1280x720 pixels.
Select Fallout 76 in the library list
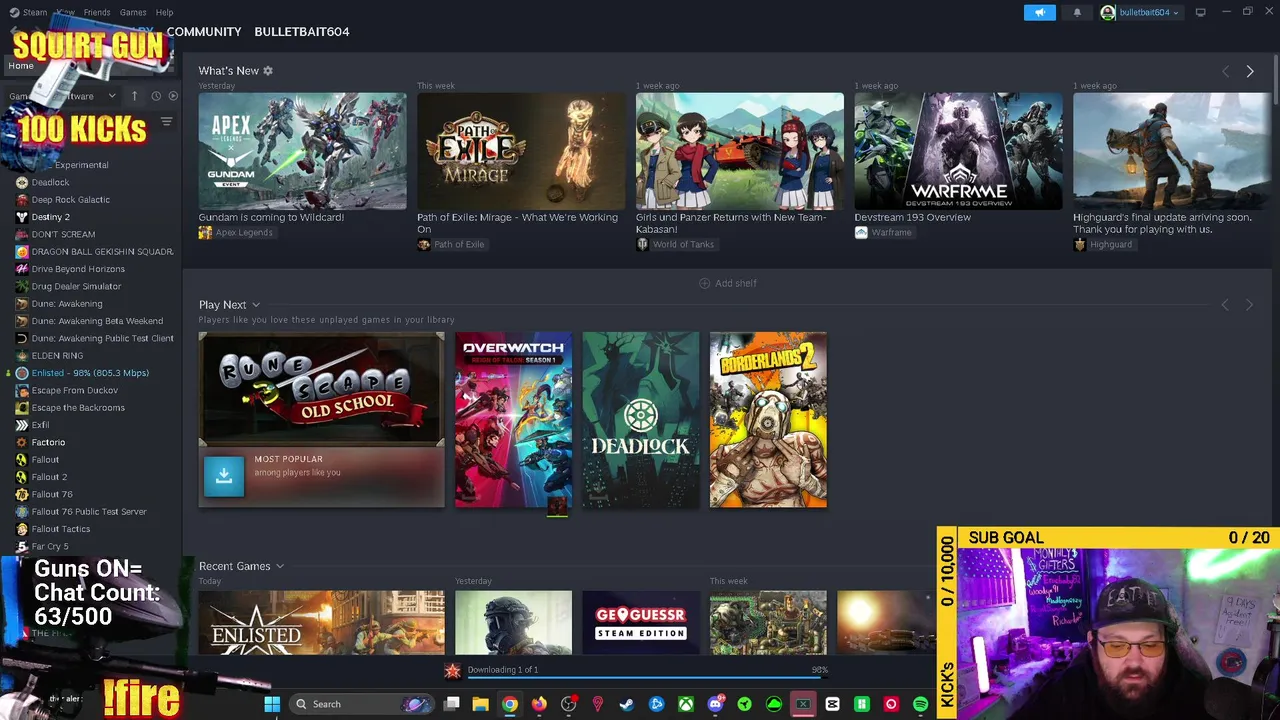tap(52, 494)
